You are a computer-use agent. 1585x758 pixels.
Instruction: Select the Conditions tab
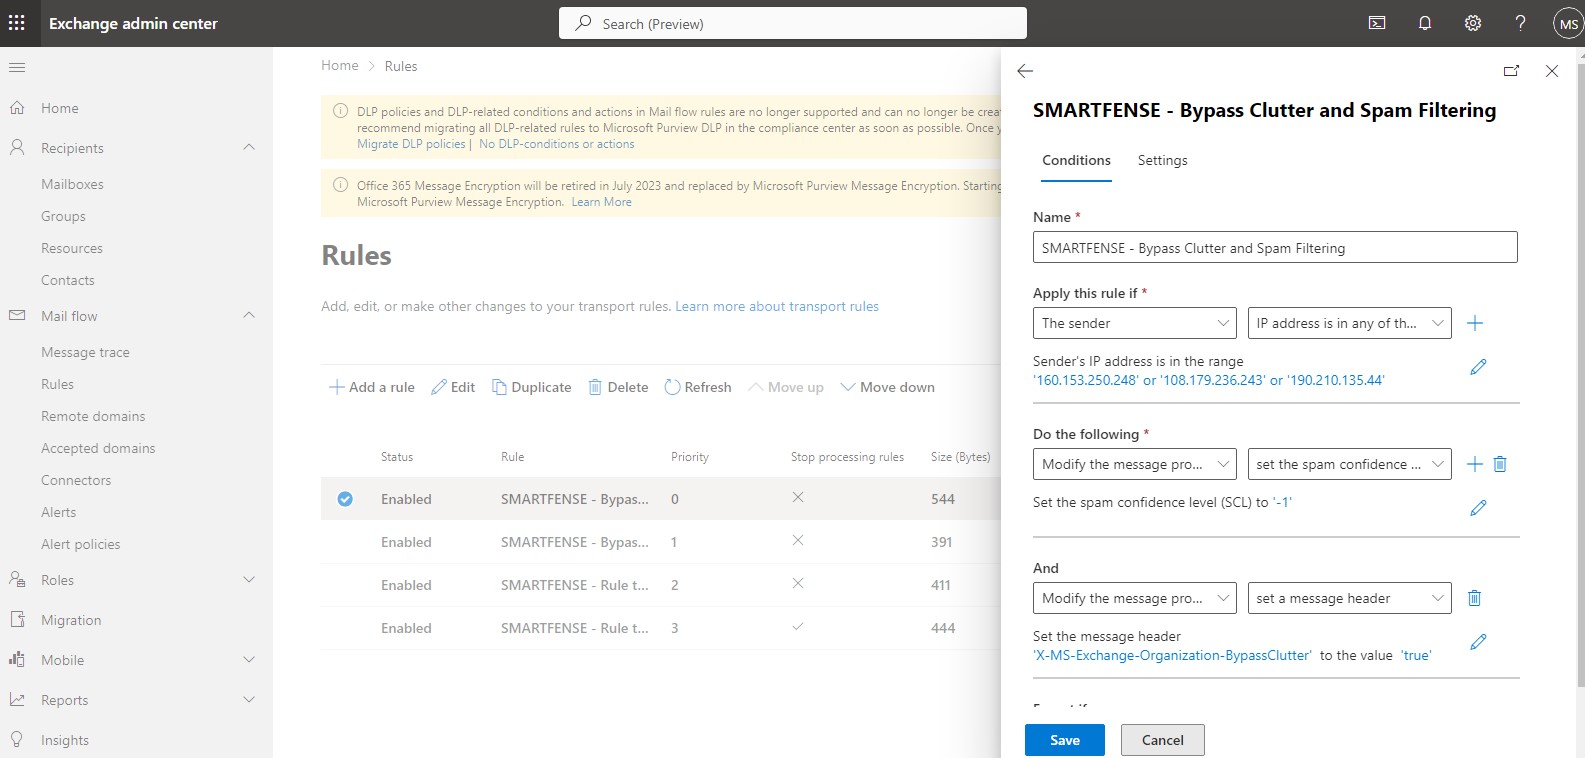(x=1076, y=160)
